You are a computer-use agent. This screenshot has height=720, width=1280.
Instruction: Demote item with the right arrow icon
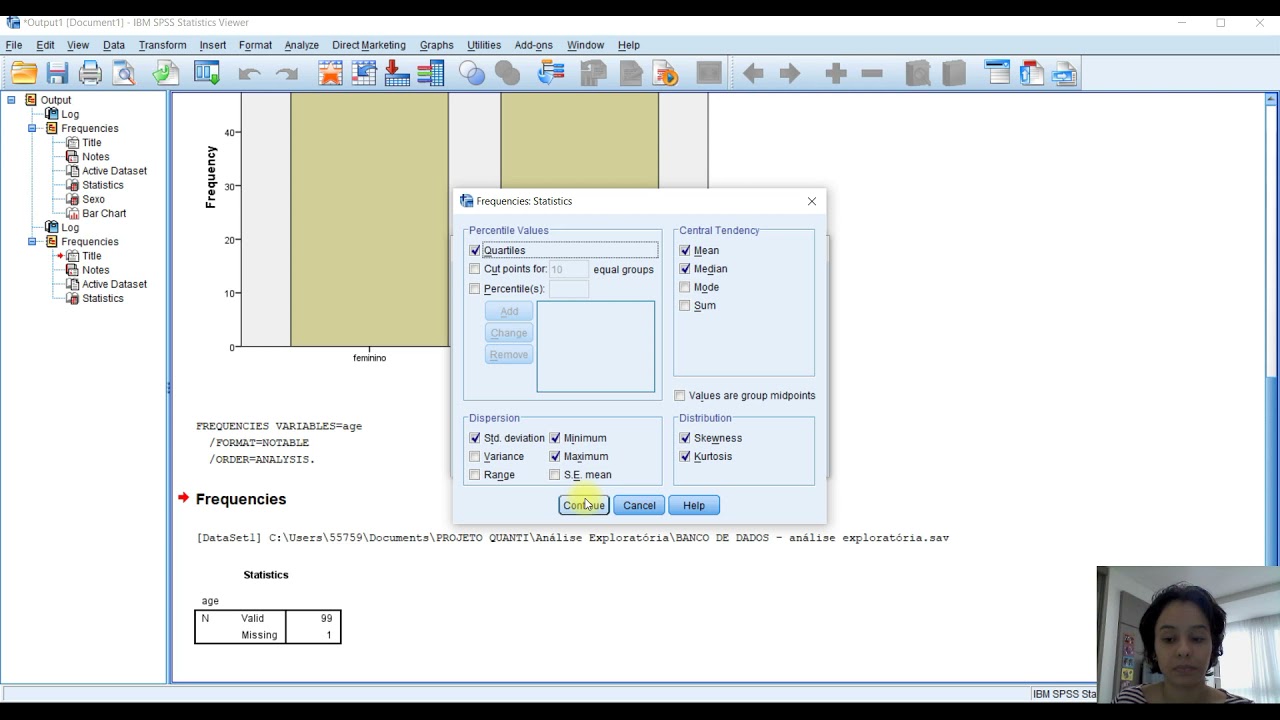point(790,73)
